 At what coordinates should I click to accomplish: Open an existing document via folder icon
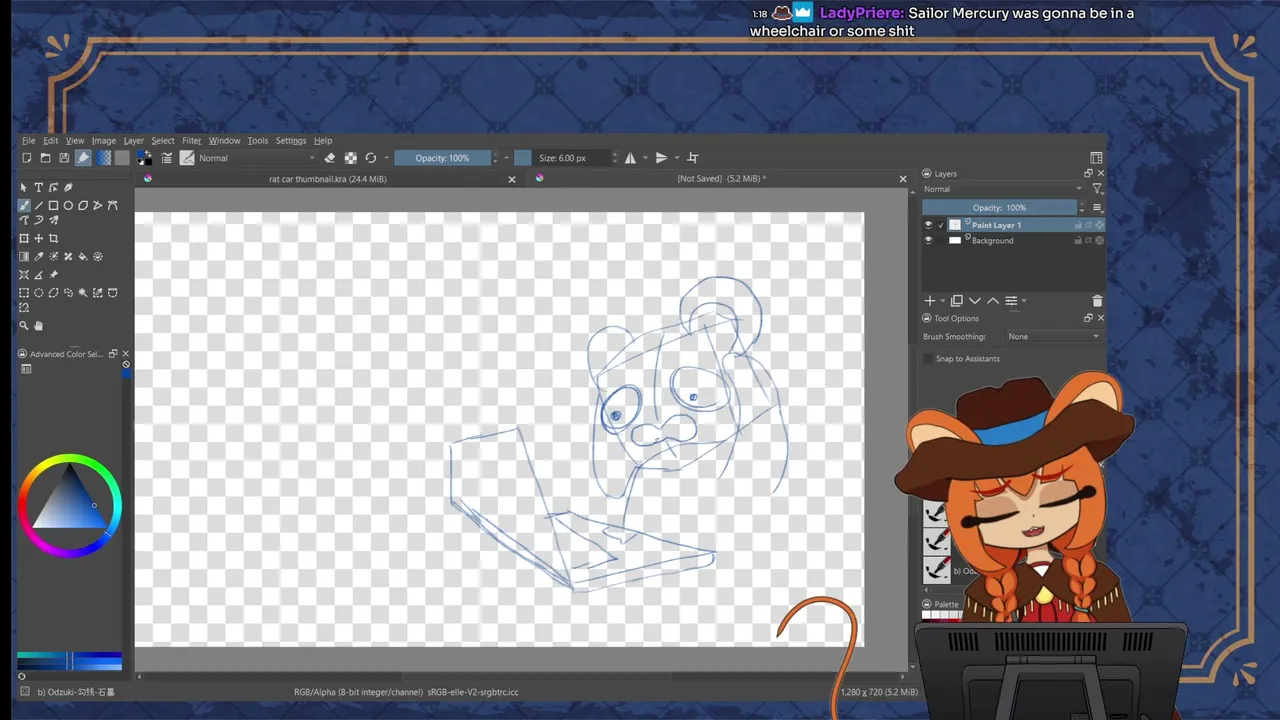[45, 158]
